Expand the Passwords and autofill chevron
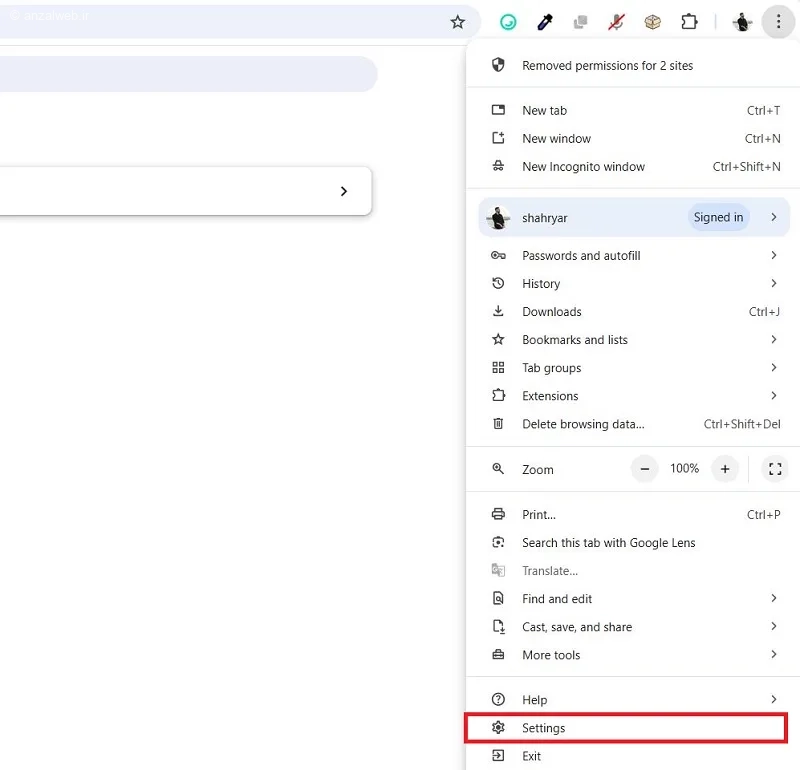 point(774,255)
